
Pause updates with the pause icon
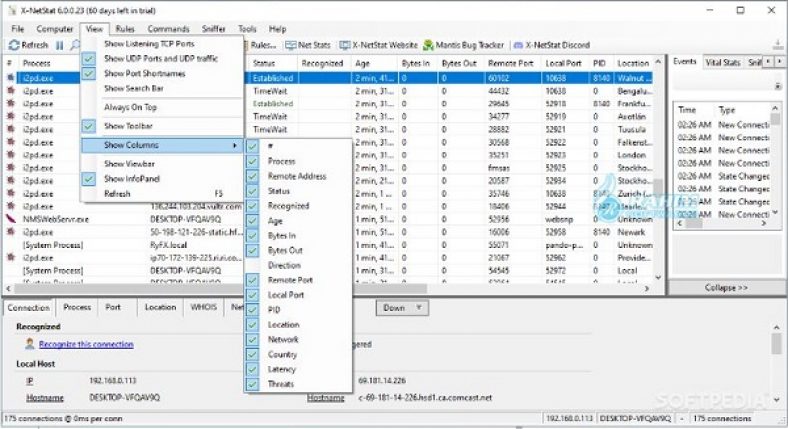[60, 45]
